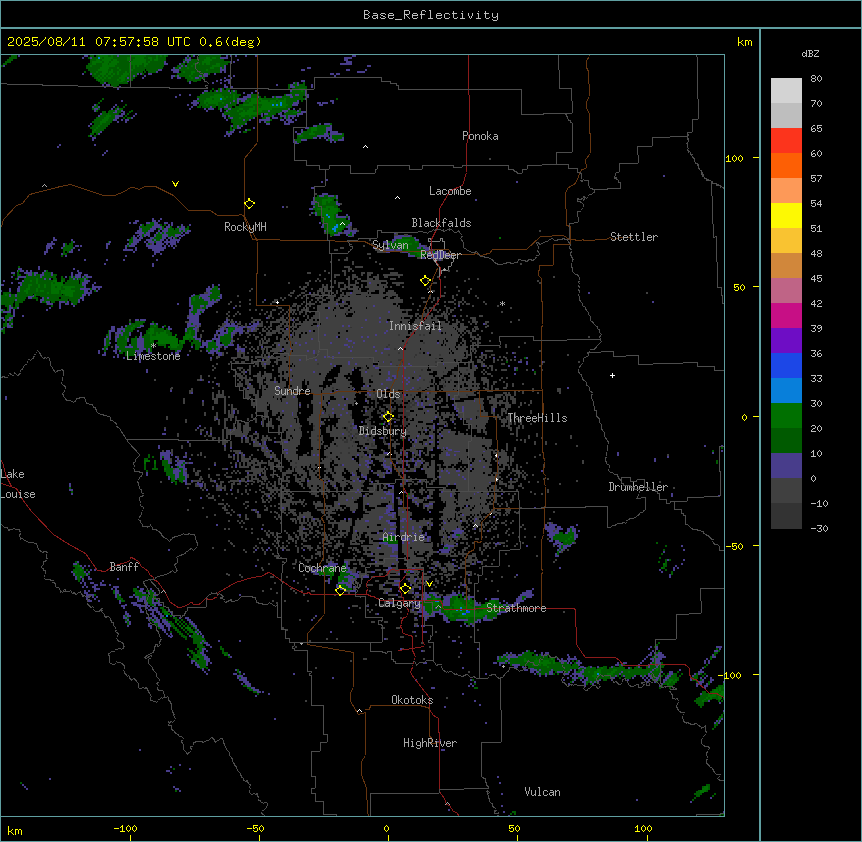Click the Stettler label

(634, 237)
